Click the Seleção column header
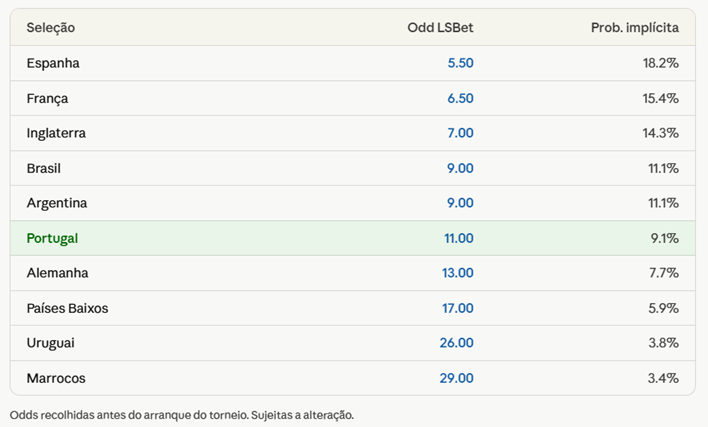 pyautogui.click(x=51, y=28)
